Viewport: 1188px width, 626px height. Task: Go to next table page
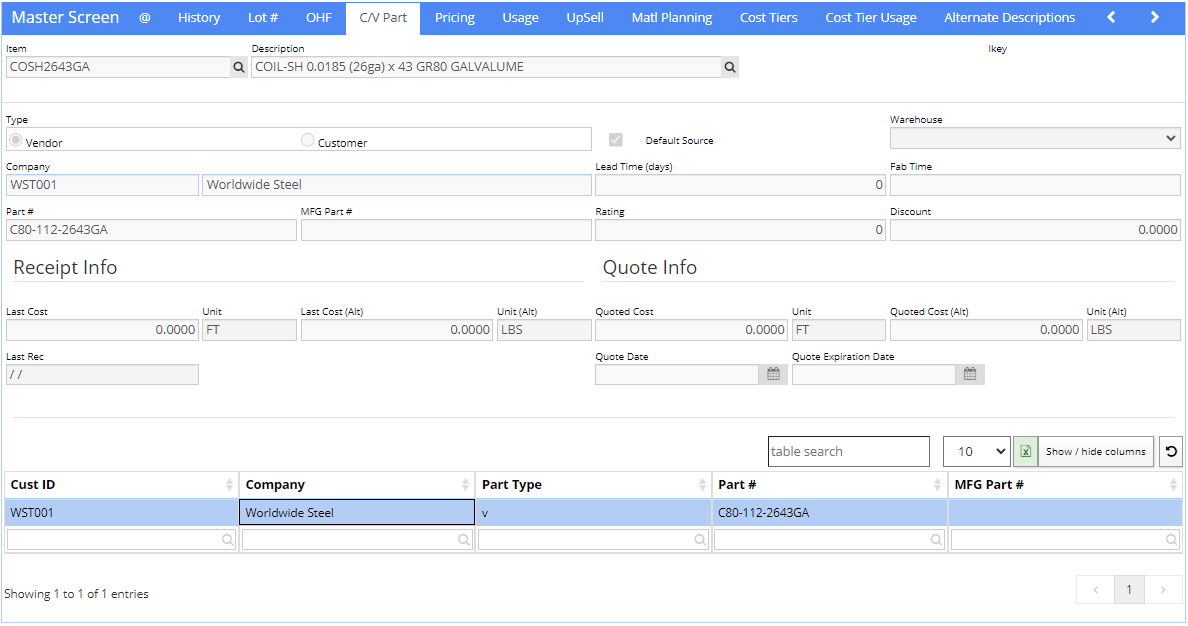click(x=1163, y=590)
